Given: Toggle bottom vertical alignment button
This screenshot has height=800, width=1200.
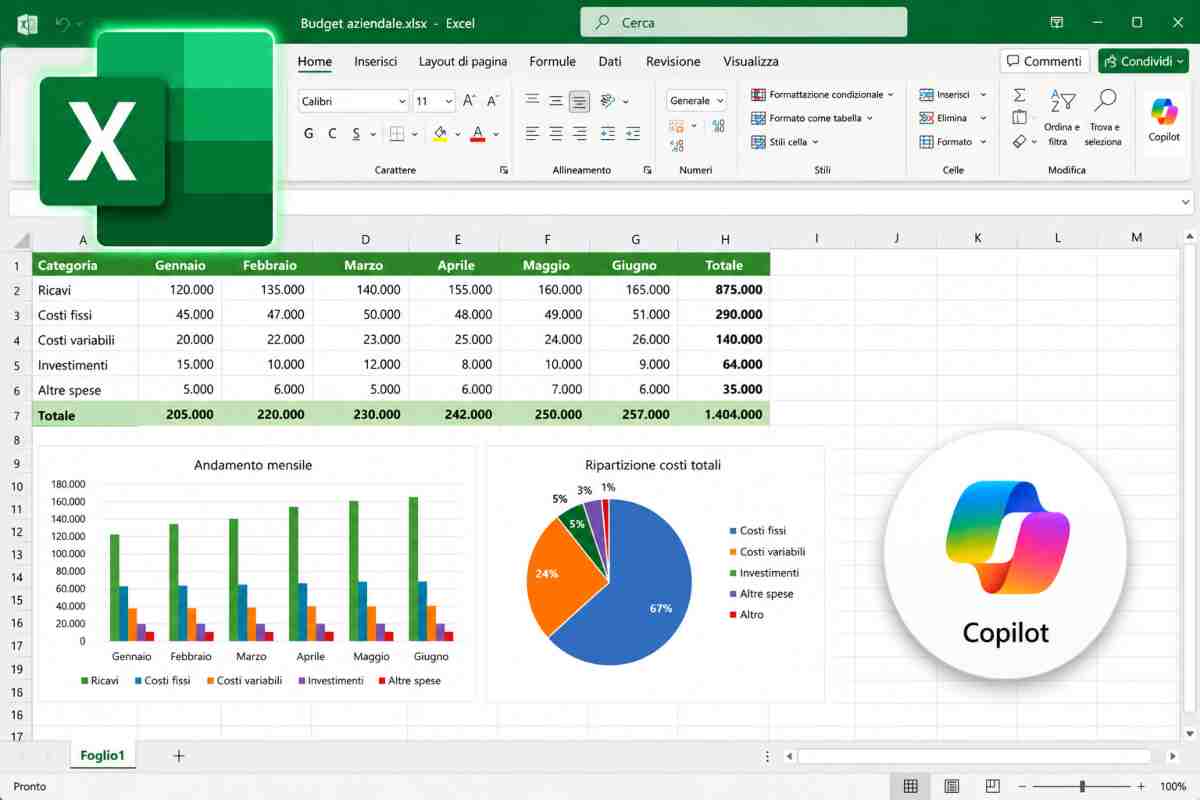Looking at the screenshot, I should (579, 101).
